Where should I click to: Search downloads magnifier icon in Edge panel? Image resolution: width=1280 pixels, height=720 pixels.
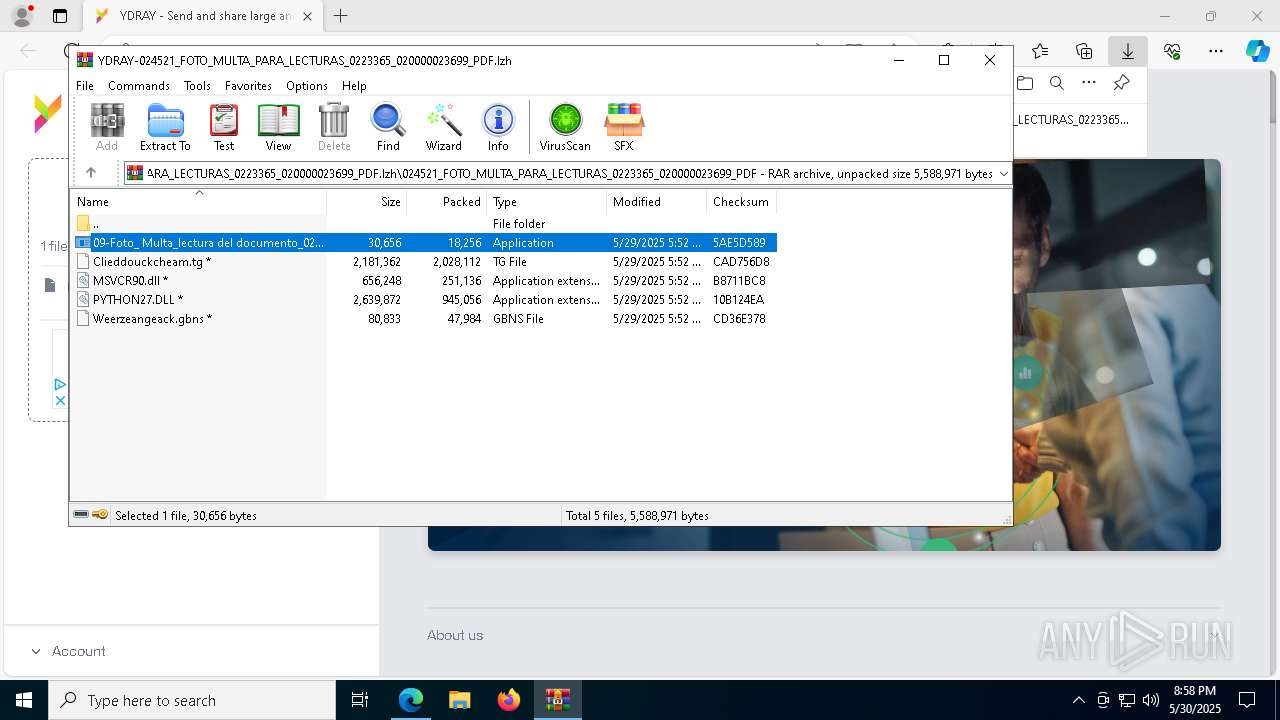pos(1057,83)
